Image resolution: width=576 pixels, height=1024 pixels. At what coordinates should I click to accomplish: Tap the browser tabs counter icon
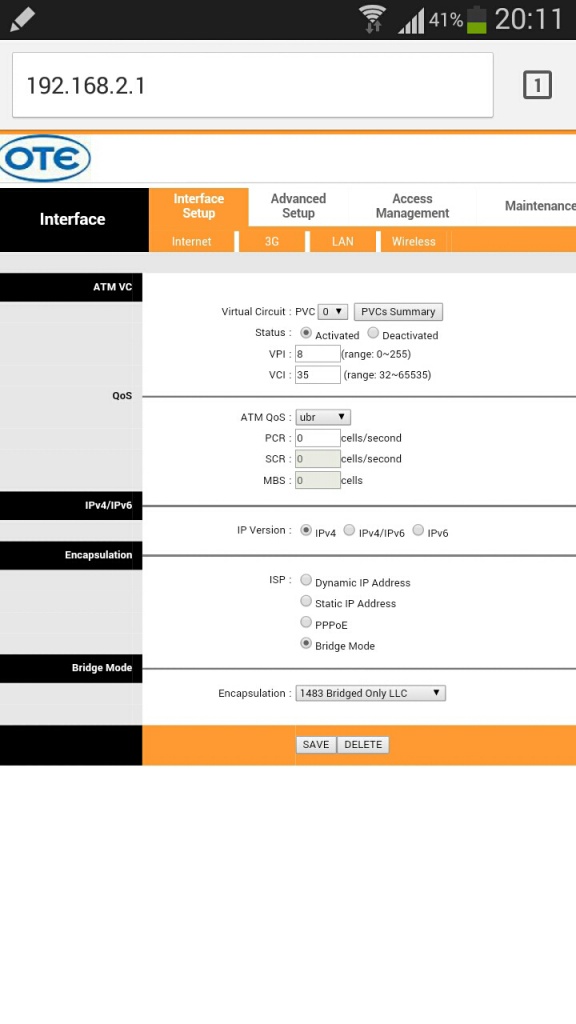click(537, 85)
